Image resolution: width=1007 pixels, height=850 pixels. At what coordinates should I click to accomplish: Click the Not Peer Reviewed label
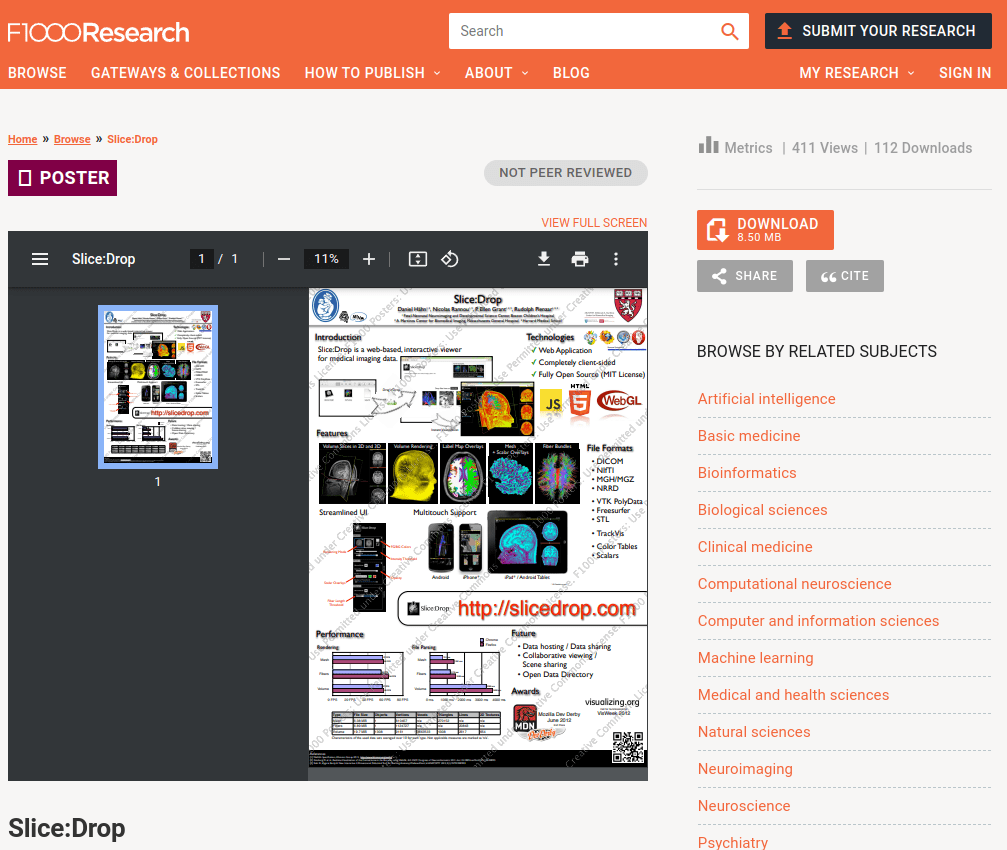click(x=565, y=173)
